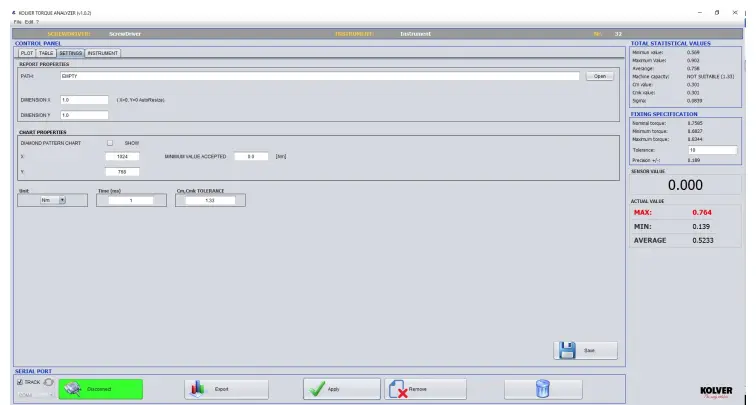The width and height of the screenshot is (756, 405).
Task: Enable the diamond pattern chart SHOW checkbox
Action: 110,143
